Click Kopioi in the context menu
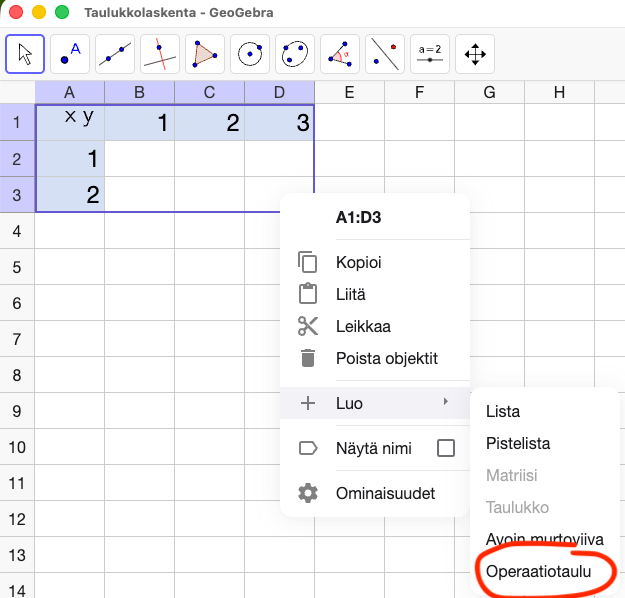Screen dimensions: 625x598 click(358, 263)
